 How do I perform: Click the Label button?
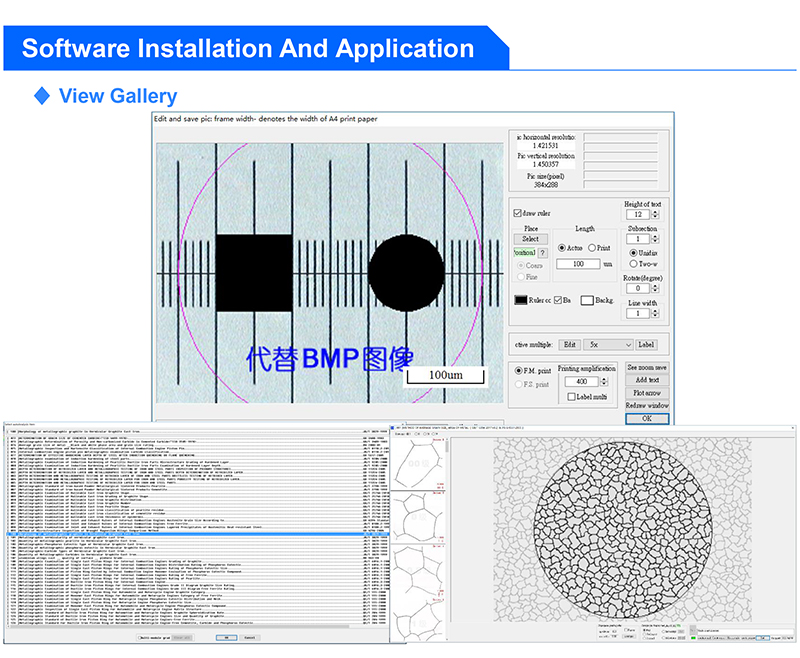[646, 345]
